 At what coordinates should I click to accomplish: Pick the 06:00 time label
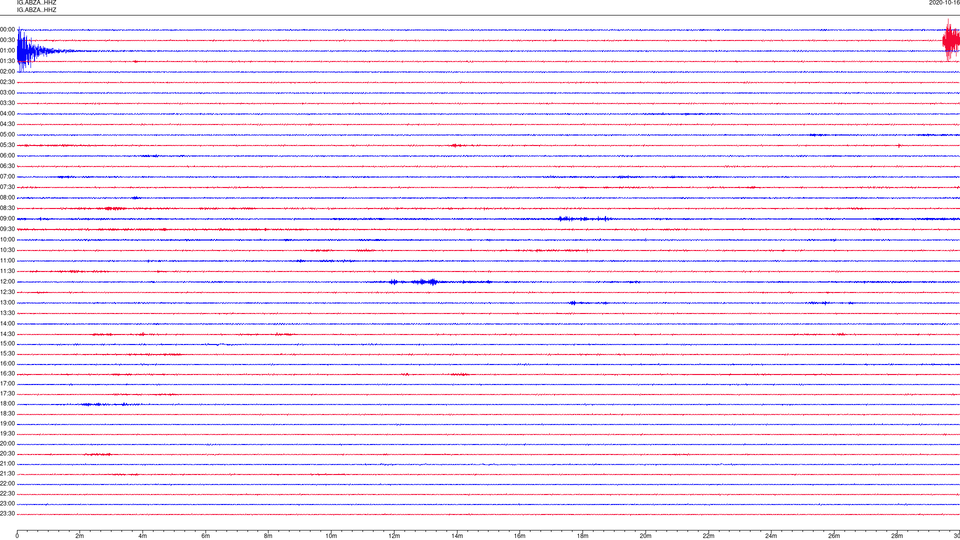point(7,156)
